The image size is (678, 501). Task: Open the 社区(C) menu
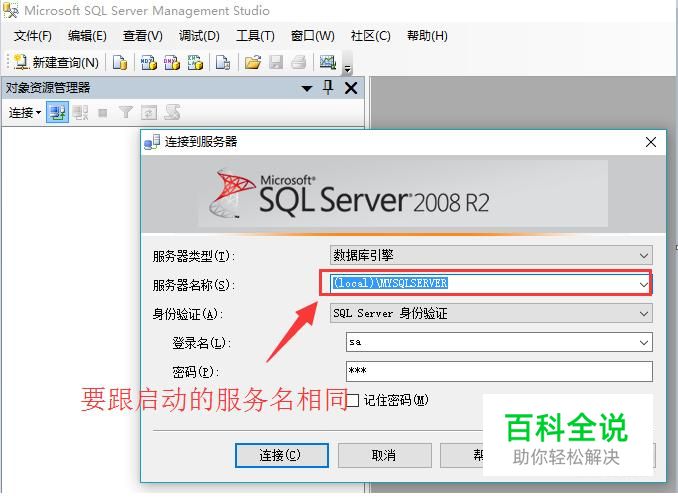pyautogui.click(x=371, y=36)
